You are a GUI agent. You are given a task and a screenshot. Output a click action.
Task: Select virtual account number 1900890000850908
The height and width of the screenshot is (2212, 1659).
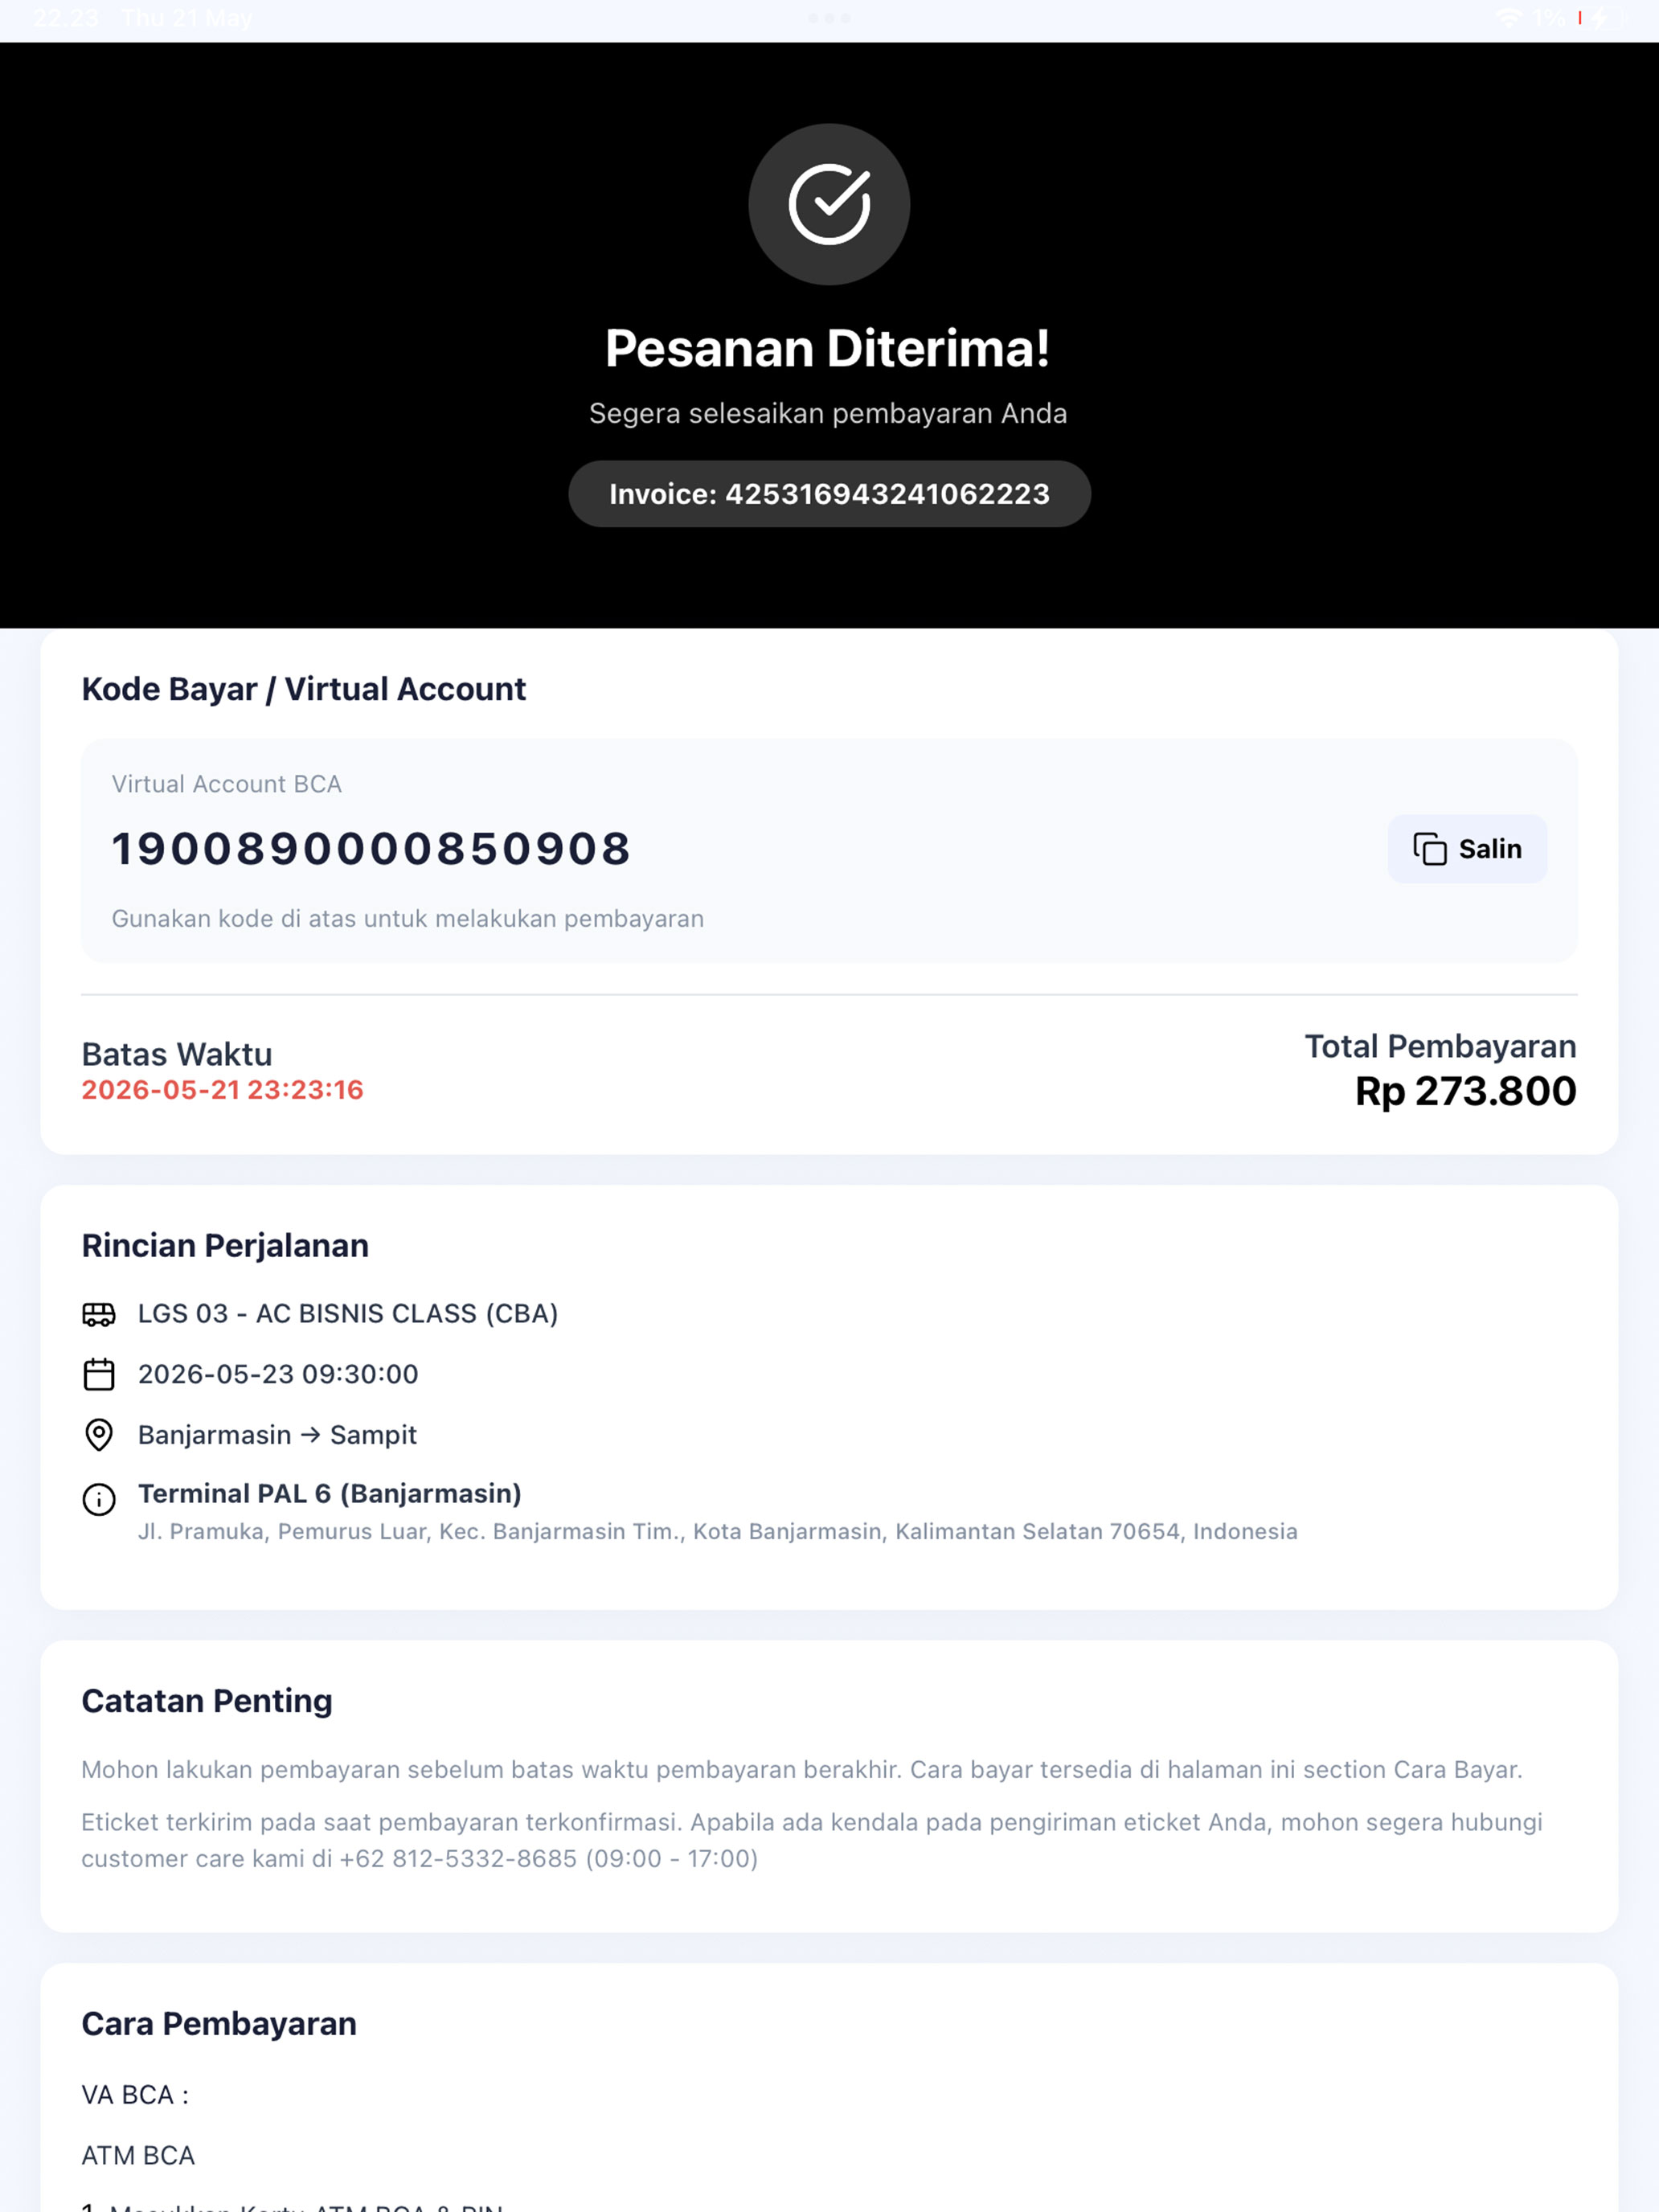pos(371,849)
